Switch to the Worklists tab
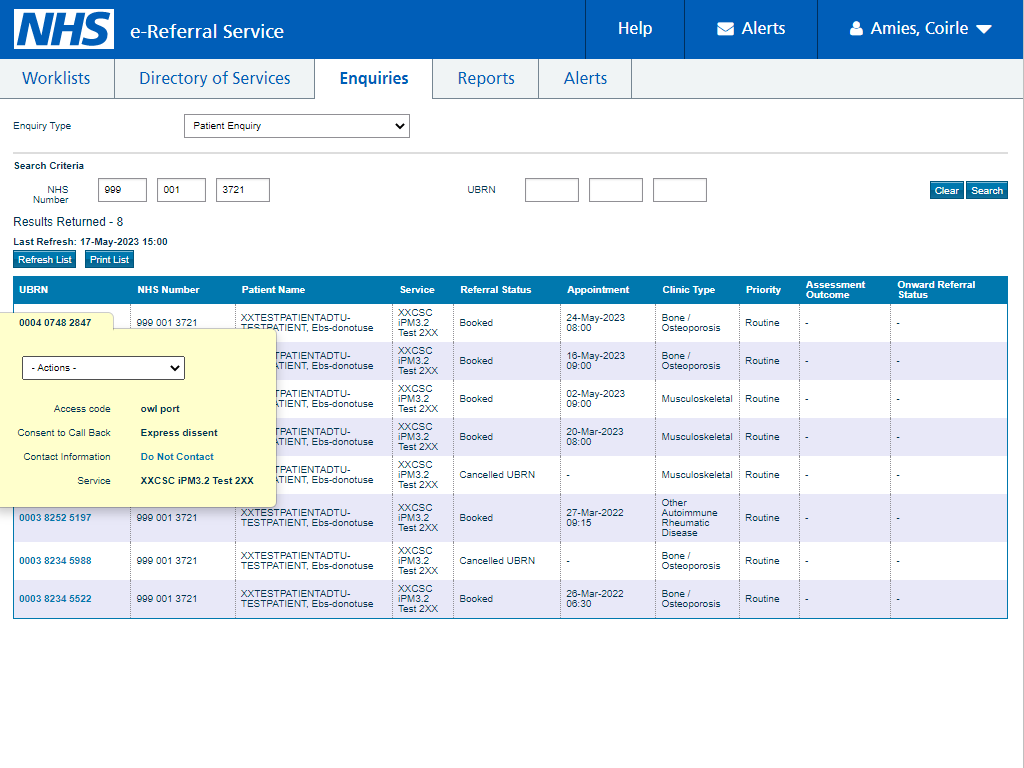 [x=57, y=78]
